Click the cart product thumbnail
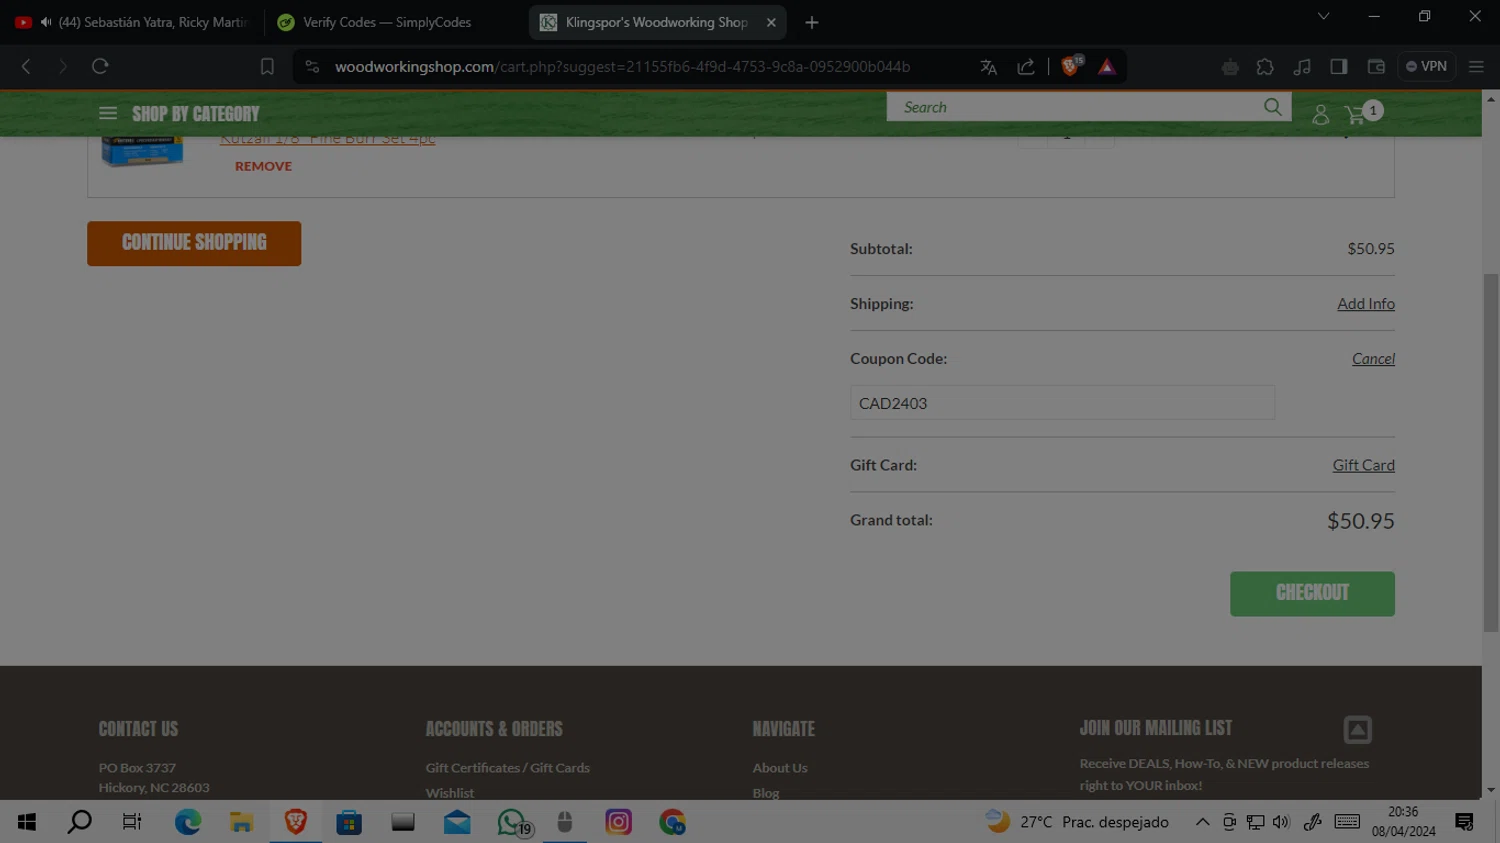Screen dimensions: 1500x843 (x=142, y=151)
